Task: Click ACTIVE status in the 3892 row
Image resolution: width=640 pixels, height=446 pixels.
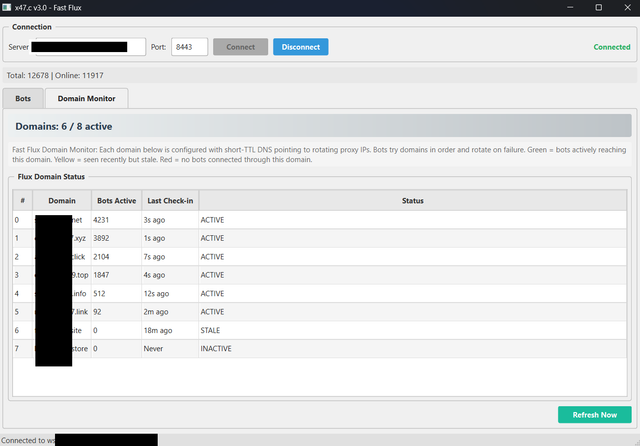Action: click(x=413, y=238)
